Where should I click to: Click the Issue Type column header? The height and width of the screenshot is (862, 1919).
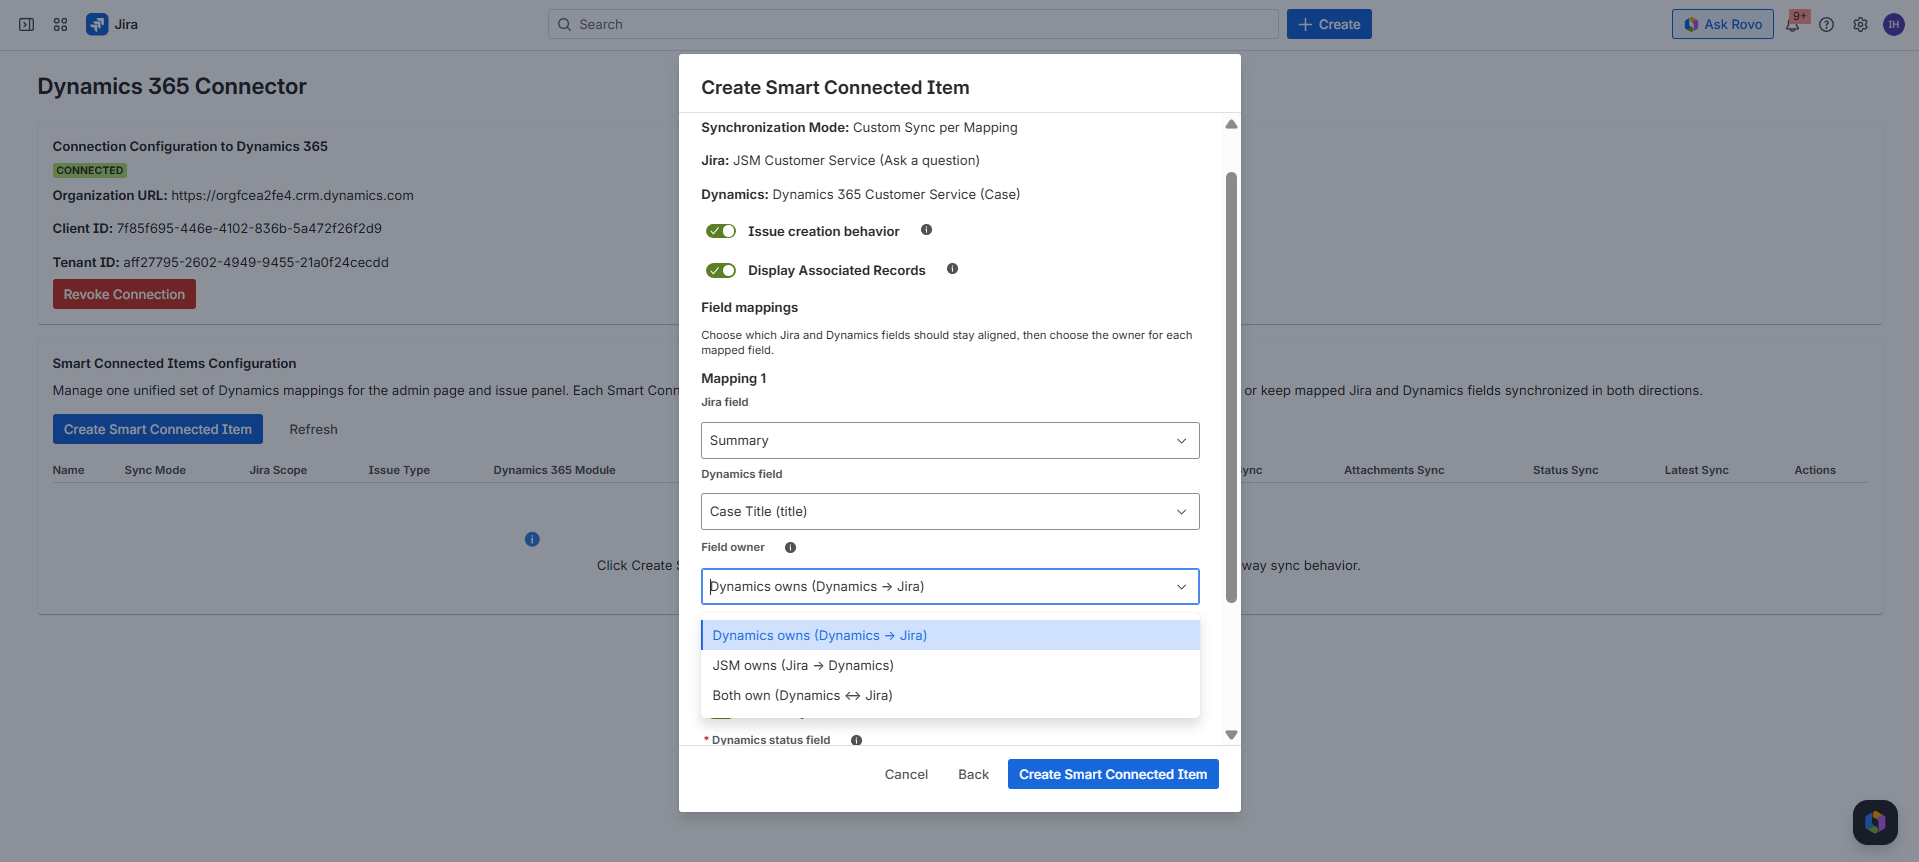399,470
